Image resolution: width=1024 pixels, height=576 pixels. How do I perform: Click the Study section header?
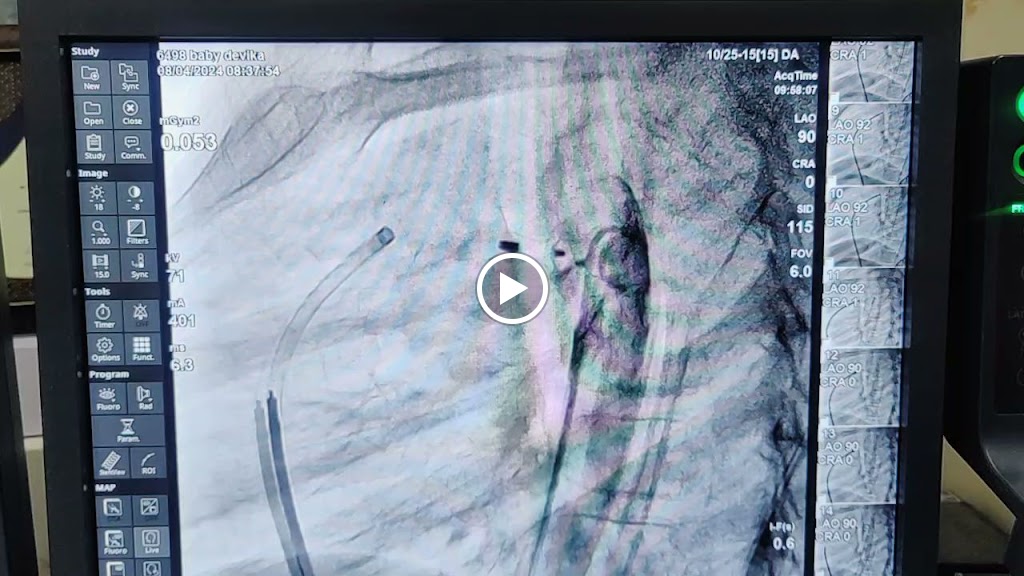click(86, 52)
